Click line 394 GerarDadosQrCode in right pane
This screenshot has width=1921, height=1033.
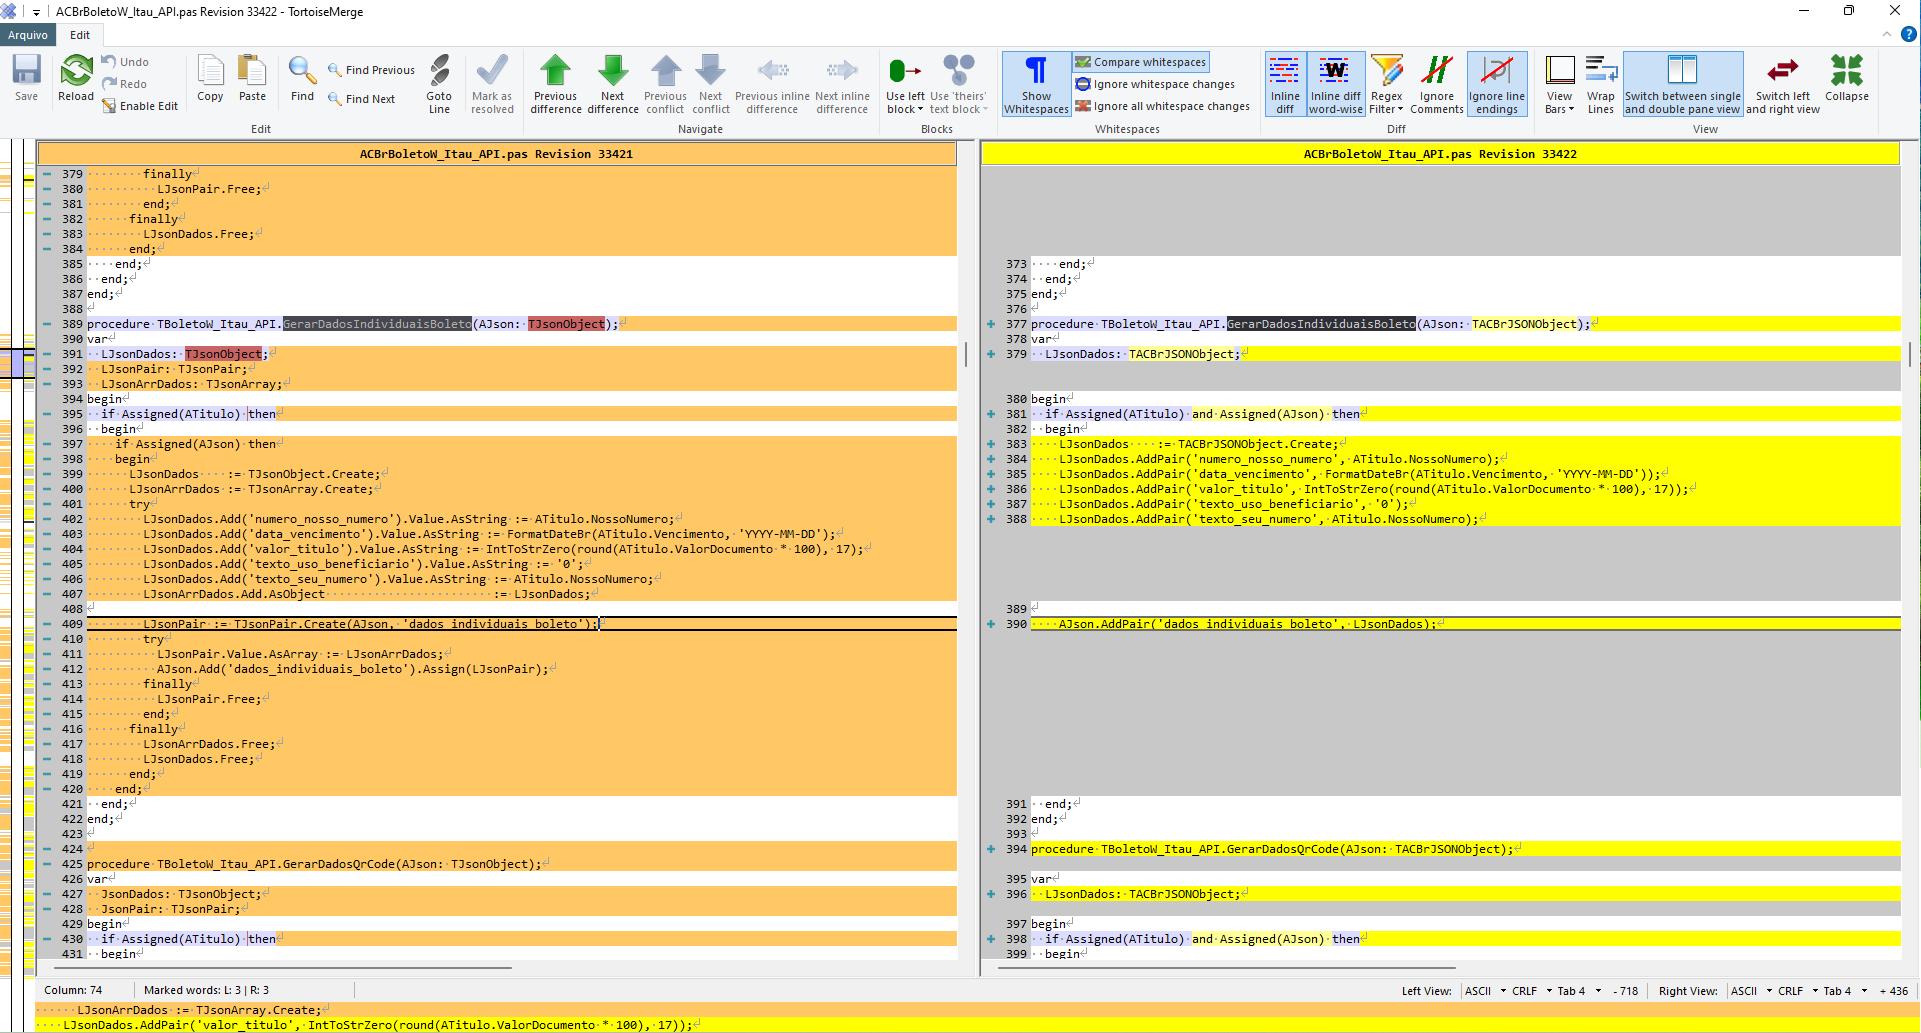[x=1465, y=849]
